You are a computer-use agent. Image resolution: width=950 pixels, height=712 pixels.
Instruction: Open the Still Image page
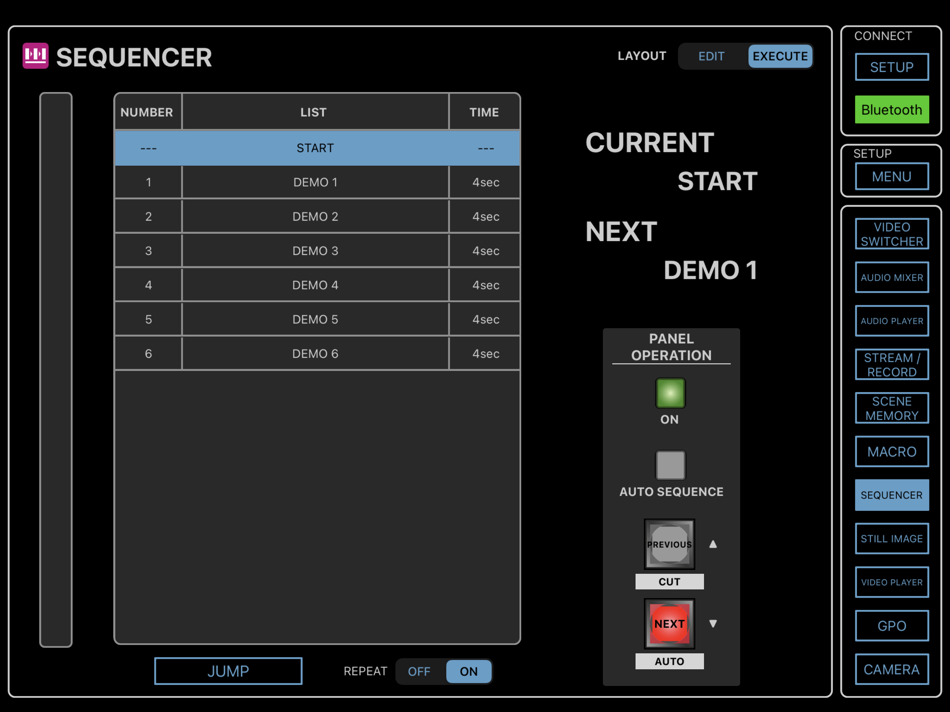[x=891, y=539]
